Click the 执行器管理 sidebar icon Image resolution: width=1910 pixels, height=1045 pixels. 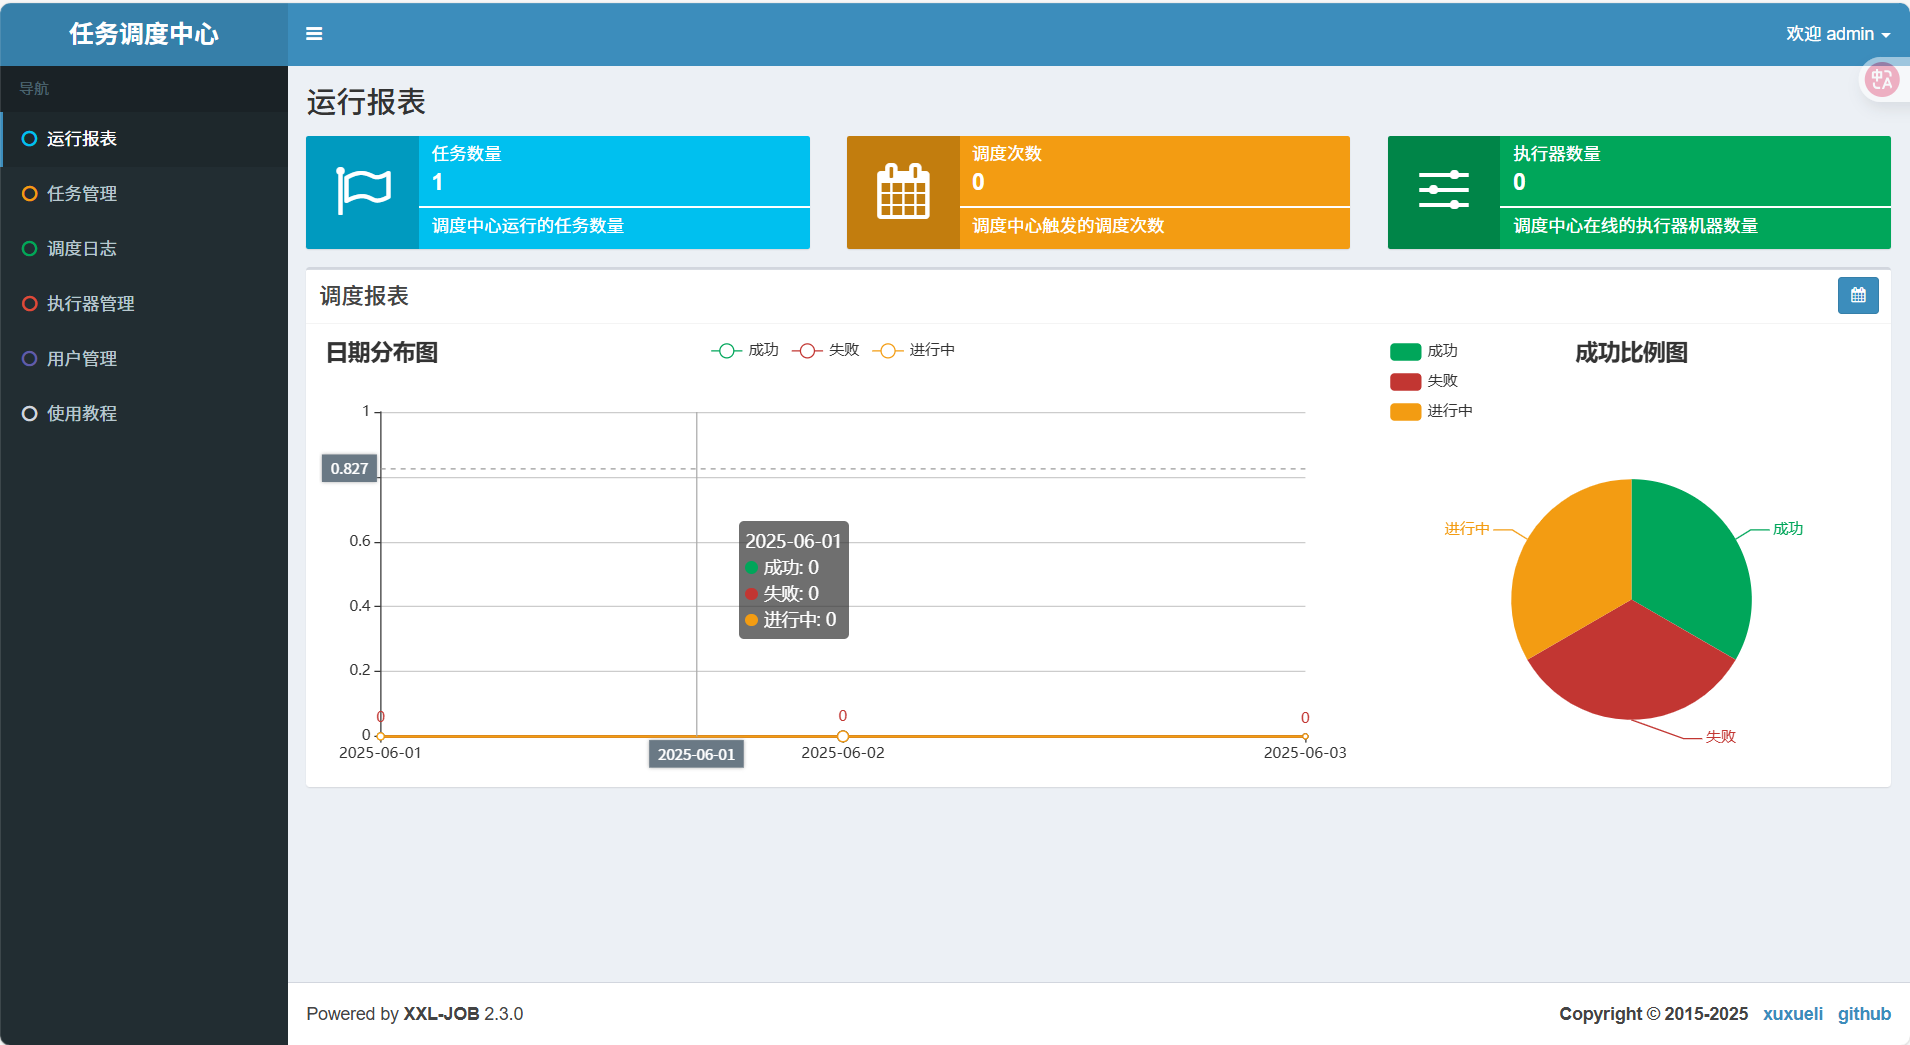[x=28, y=303]
